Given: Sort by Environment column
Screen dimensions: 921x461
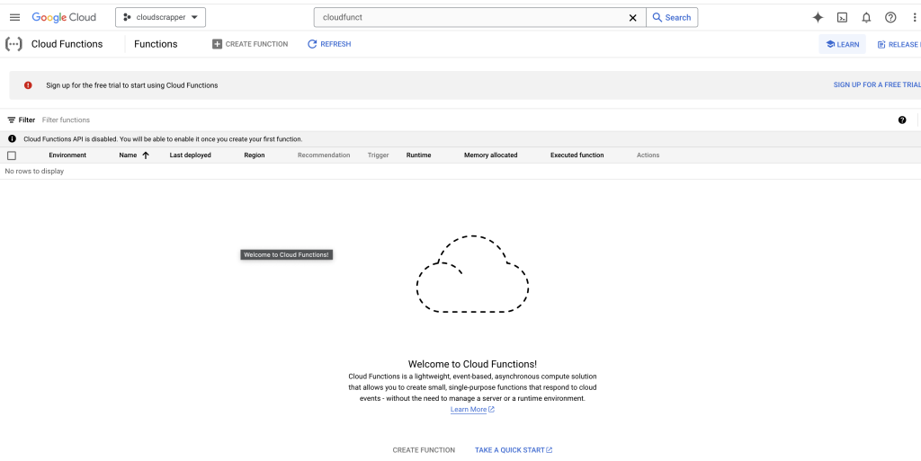Looking at the screenshot, I should point(68,155).
